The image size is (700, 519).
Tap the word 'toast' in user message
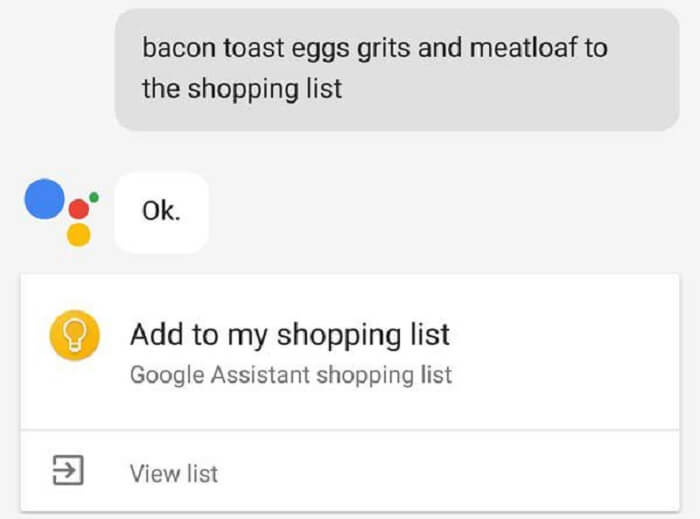[254, 48]
